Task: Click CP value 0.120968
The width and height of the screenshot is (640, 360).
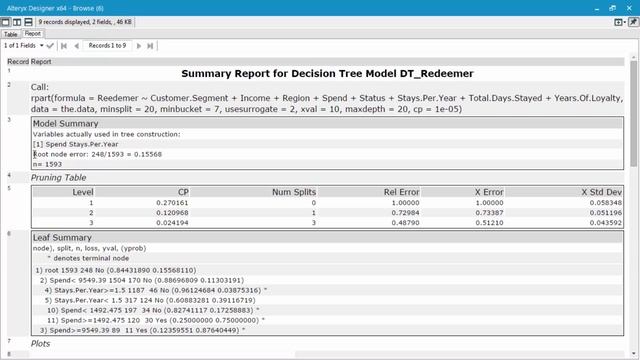Action: coord(172,213)
